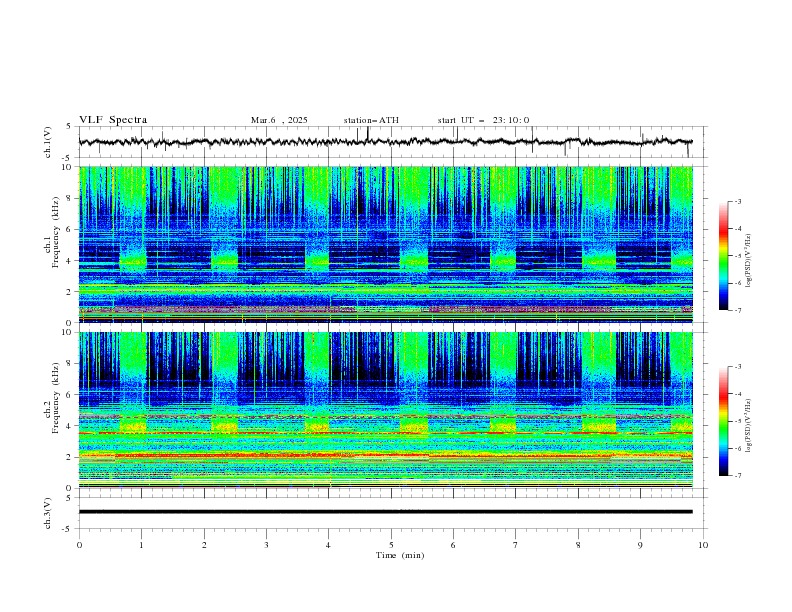This screenshot has height=612, width=792.
Task: Click the '0' tick label on time axis
Action: point(79,545)
